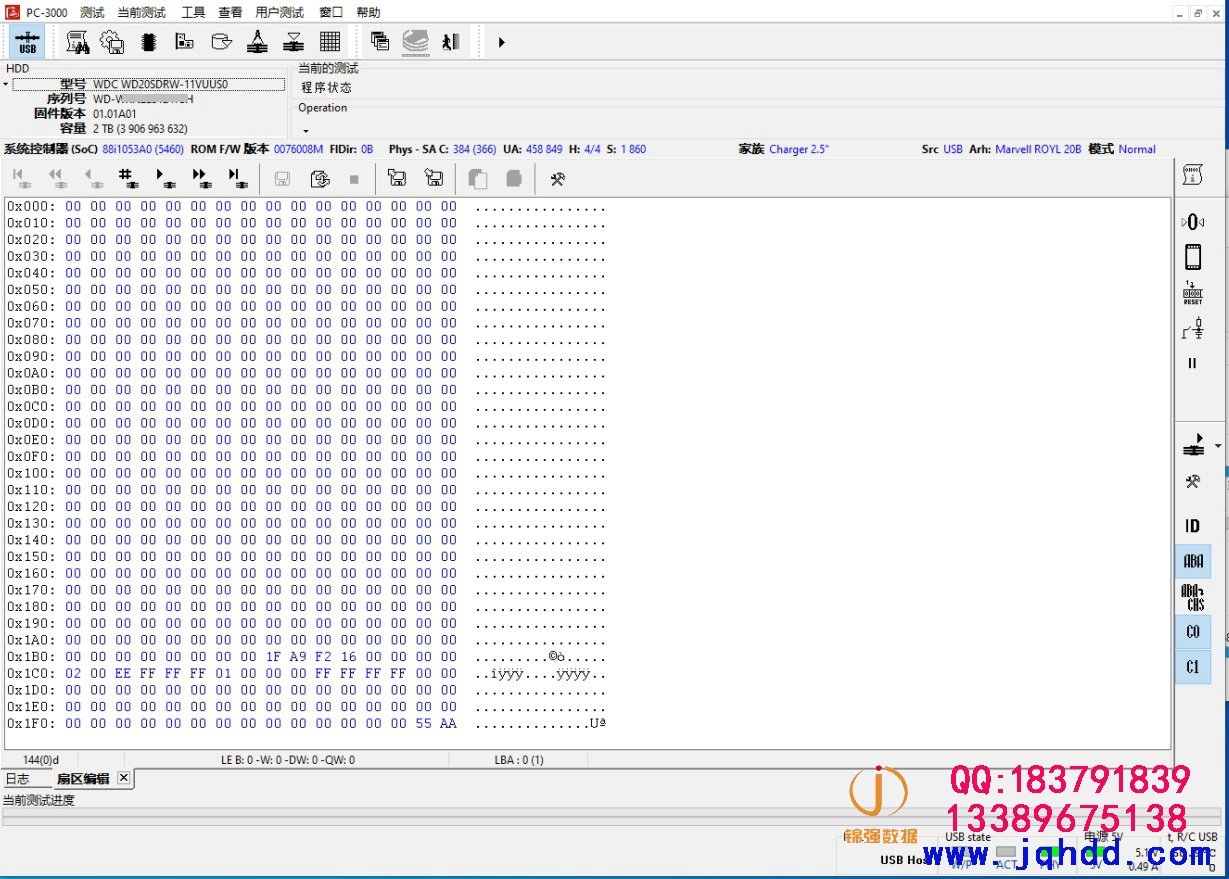
Task: Click the ROM chip icon in toolbar
Action: pyautogui.click(x=148, y=42)
